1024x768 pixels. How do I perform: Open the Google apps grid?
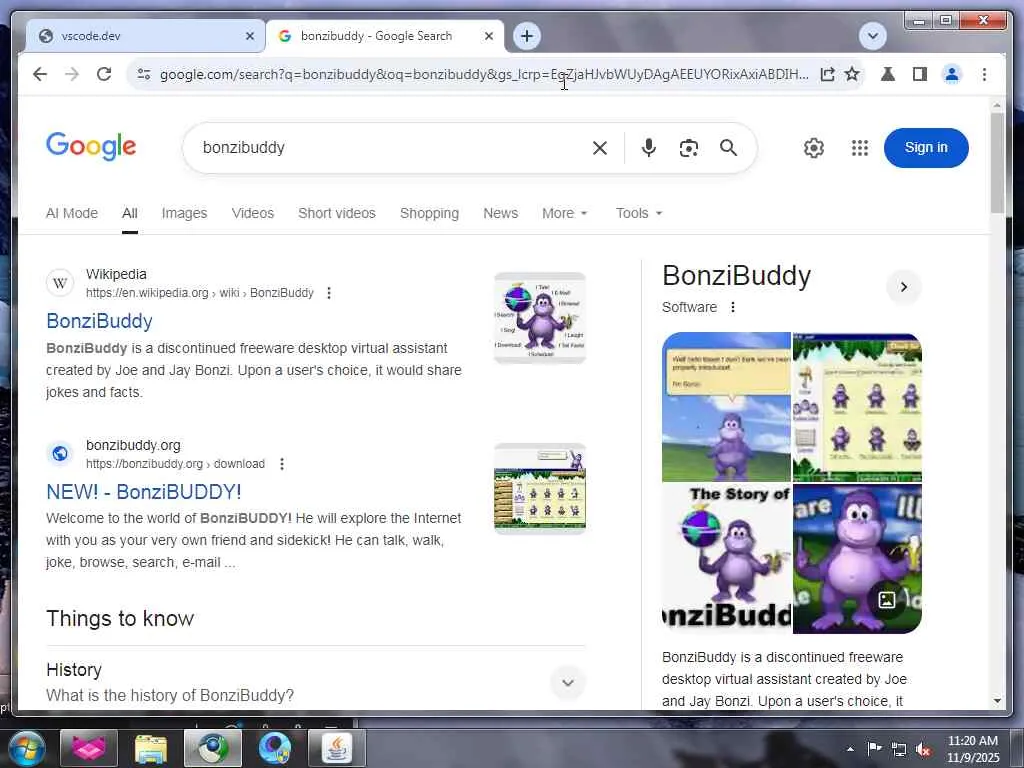click(x=859, y=148)
